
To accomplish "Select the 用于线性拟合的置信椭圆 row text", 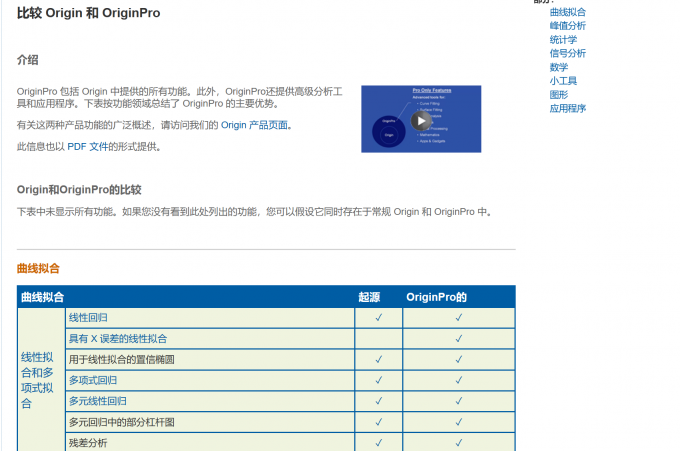I will [x=121, y=359].
